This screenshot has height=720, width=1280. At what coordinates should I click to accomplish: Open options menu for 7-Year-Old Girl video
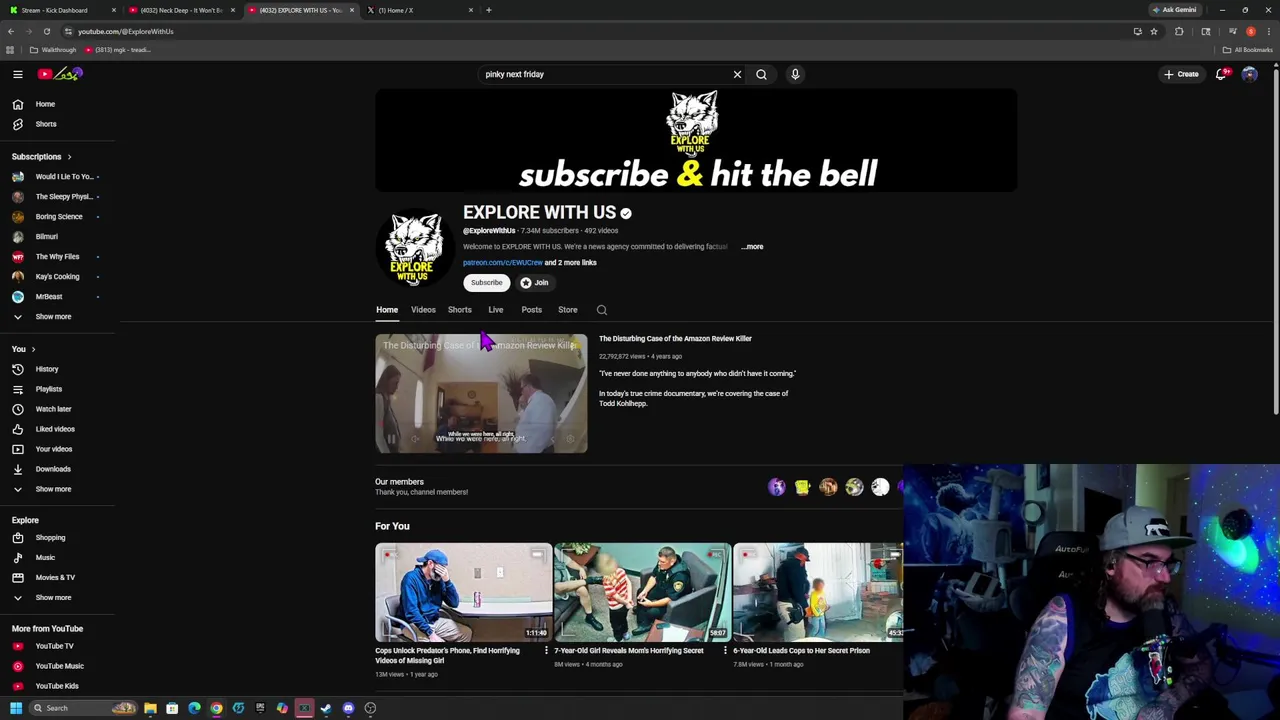725,651
